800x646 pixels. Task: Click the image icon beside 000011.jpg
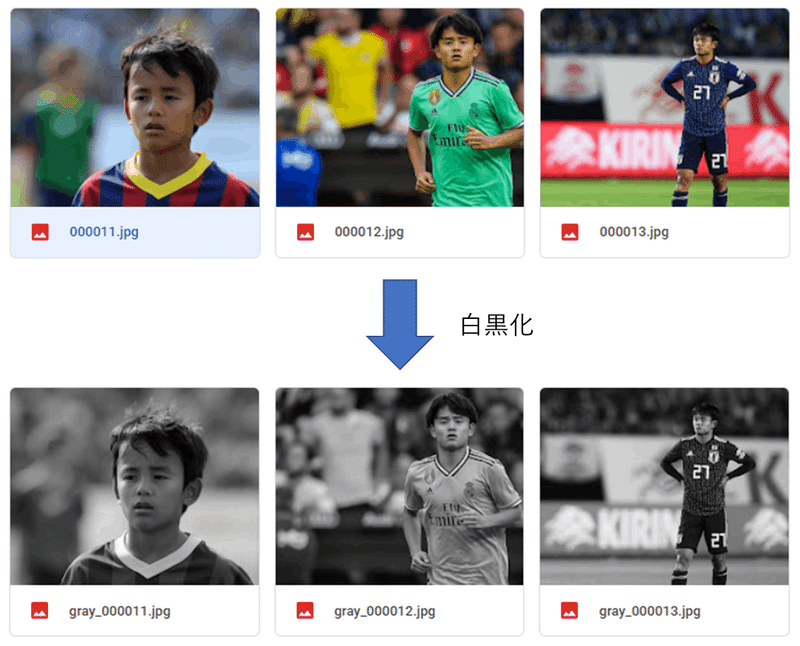[40, 232]
